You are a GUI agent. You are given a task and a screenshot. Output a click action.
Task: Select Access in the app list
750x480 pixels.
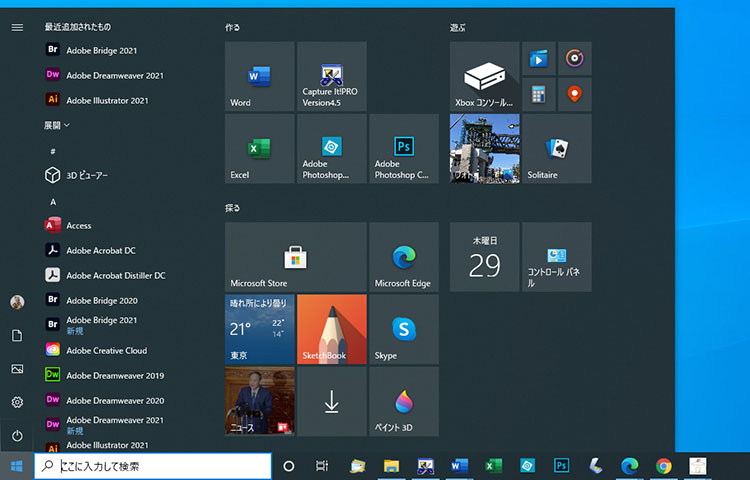pos(78,226)
